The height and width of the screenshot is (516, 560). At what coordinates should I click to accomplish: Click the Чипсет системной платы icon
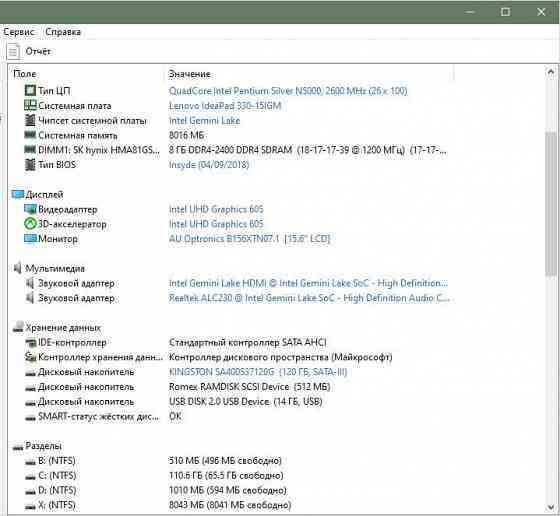(x=30, y=120)
